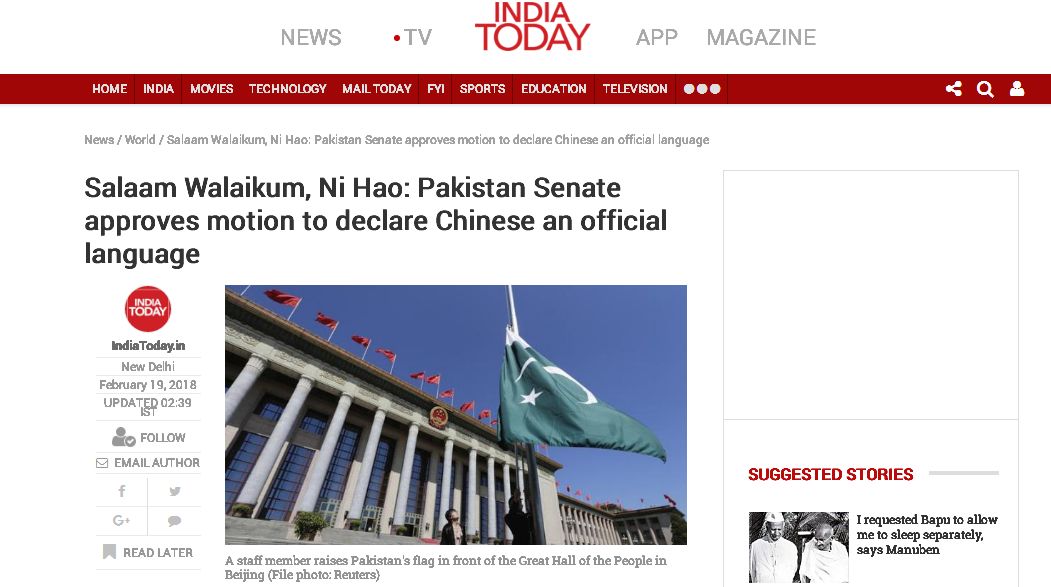This screenshot has height=587, width=1051.
Task: Share article via Facebook icon
Action: 122,491
